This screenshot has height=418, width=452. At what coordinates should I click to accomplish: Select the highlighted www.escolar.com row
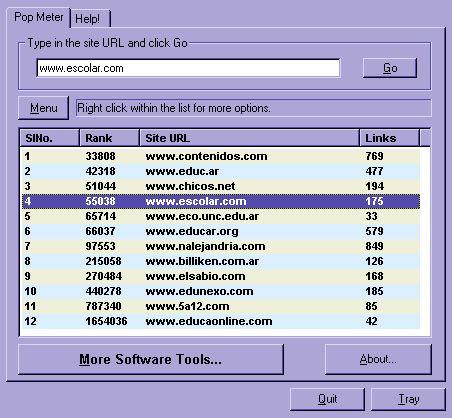pyautogui.click(x=221, y=201)
